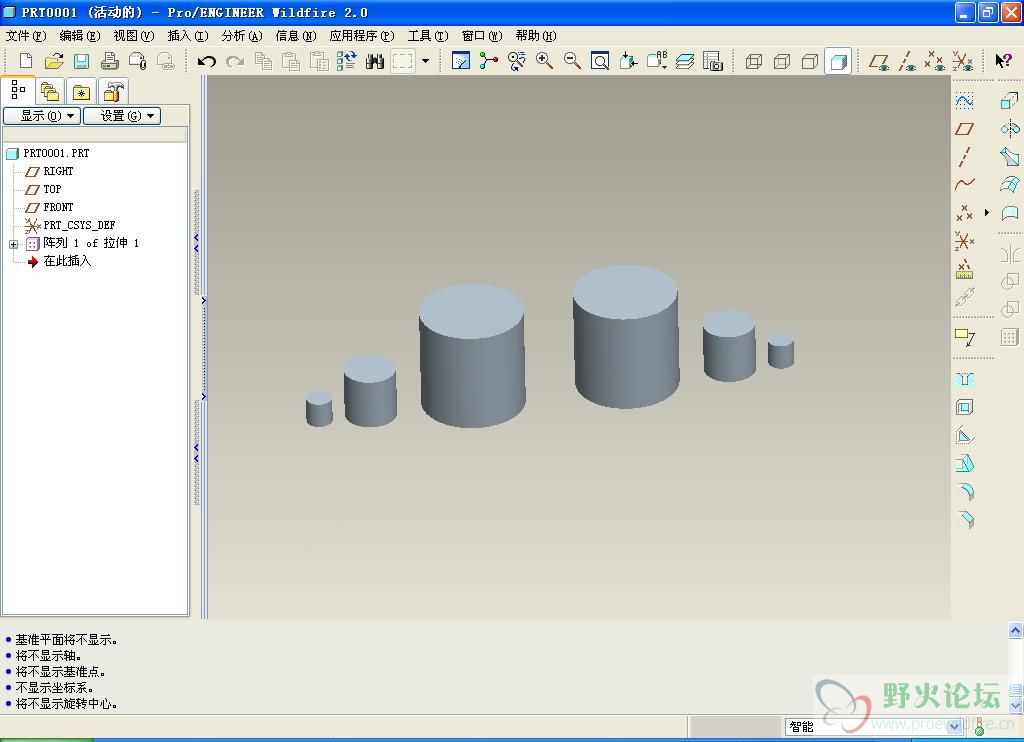1024x742 pixels.
Task: Select the Hole tool
Action: coord(965,379)
